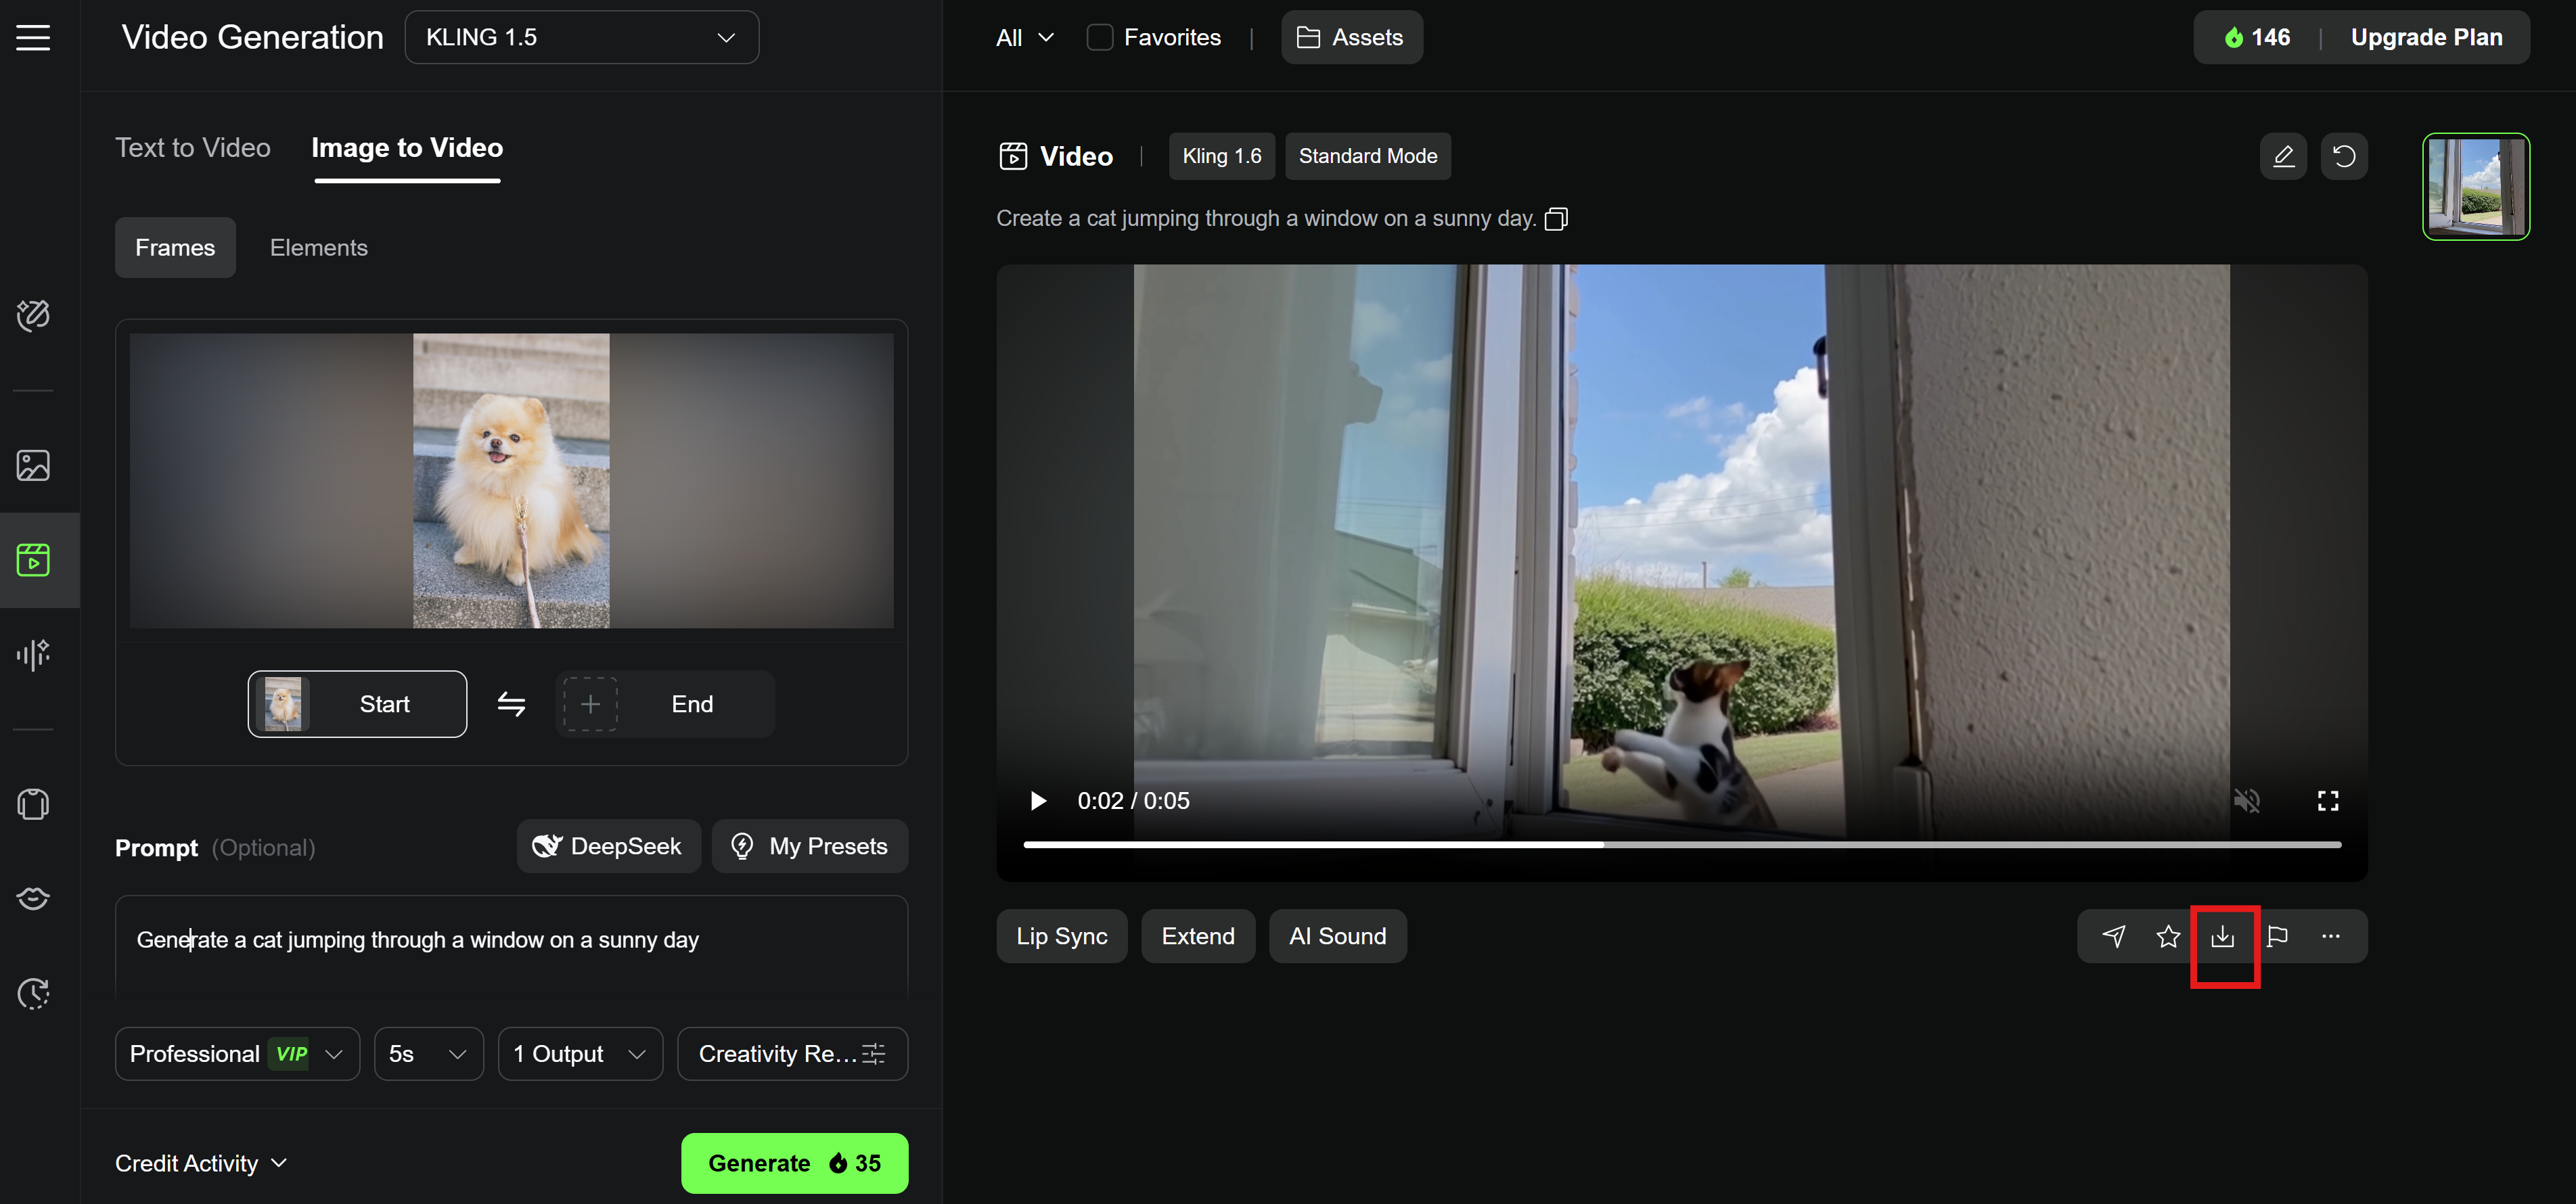This screenshot has width=2576, height=1204.
Task: Click the 0:02 / 0:05 timestamp
Action: 1133,801
